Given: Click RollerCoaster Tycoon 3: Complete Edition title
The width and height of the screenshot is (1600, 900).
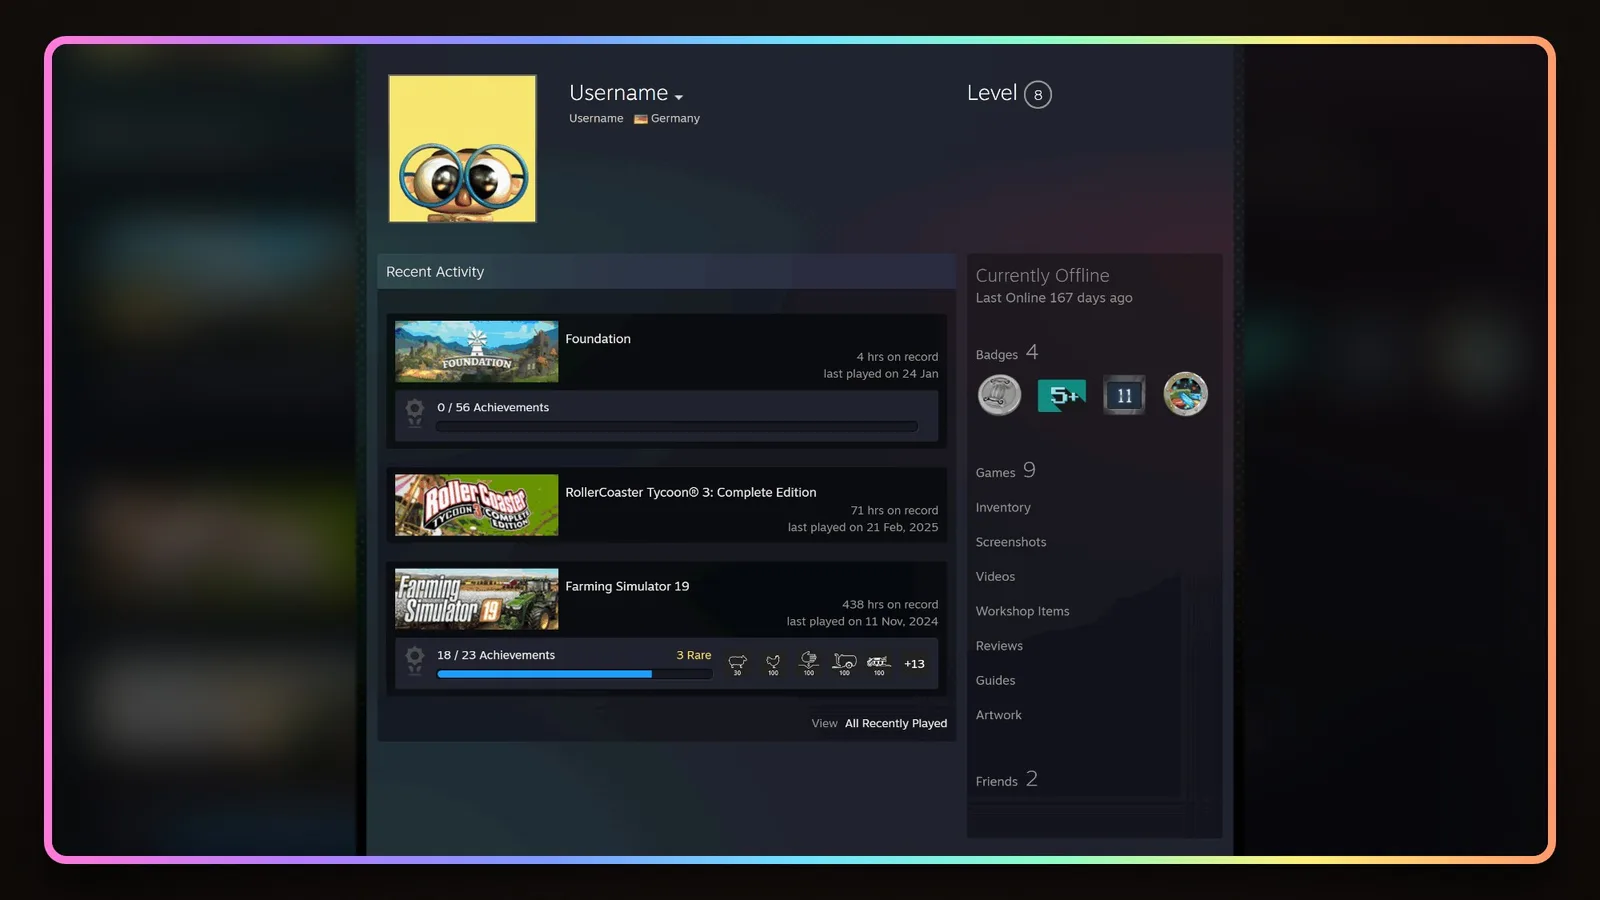Looking at the screenshot, I should 691,492.
